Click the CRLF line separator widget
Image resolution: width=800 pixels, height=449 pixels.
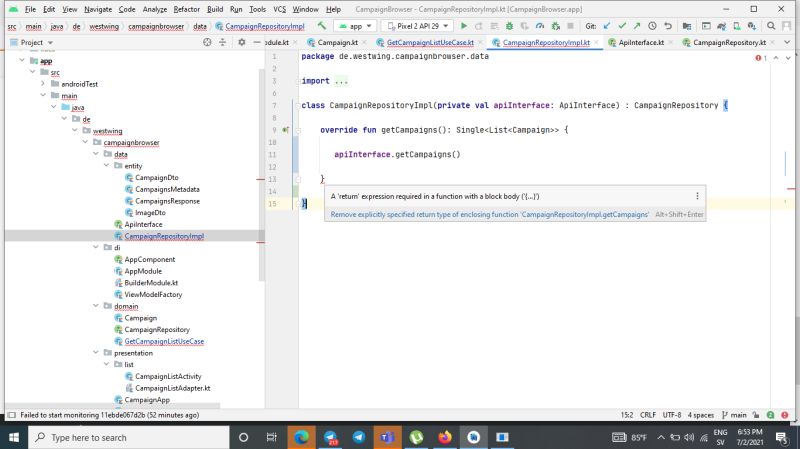coord(648,415)
